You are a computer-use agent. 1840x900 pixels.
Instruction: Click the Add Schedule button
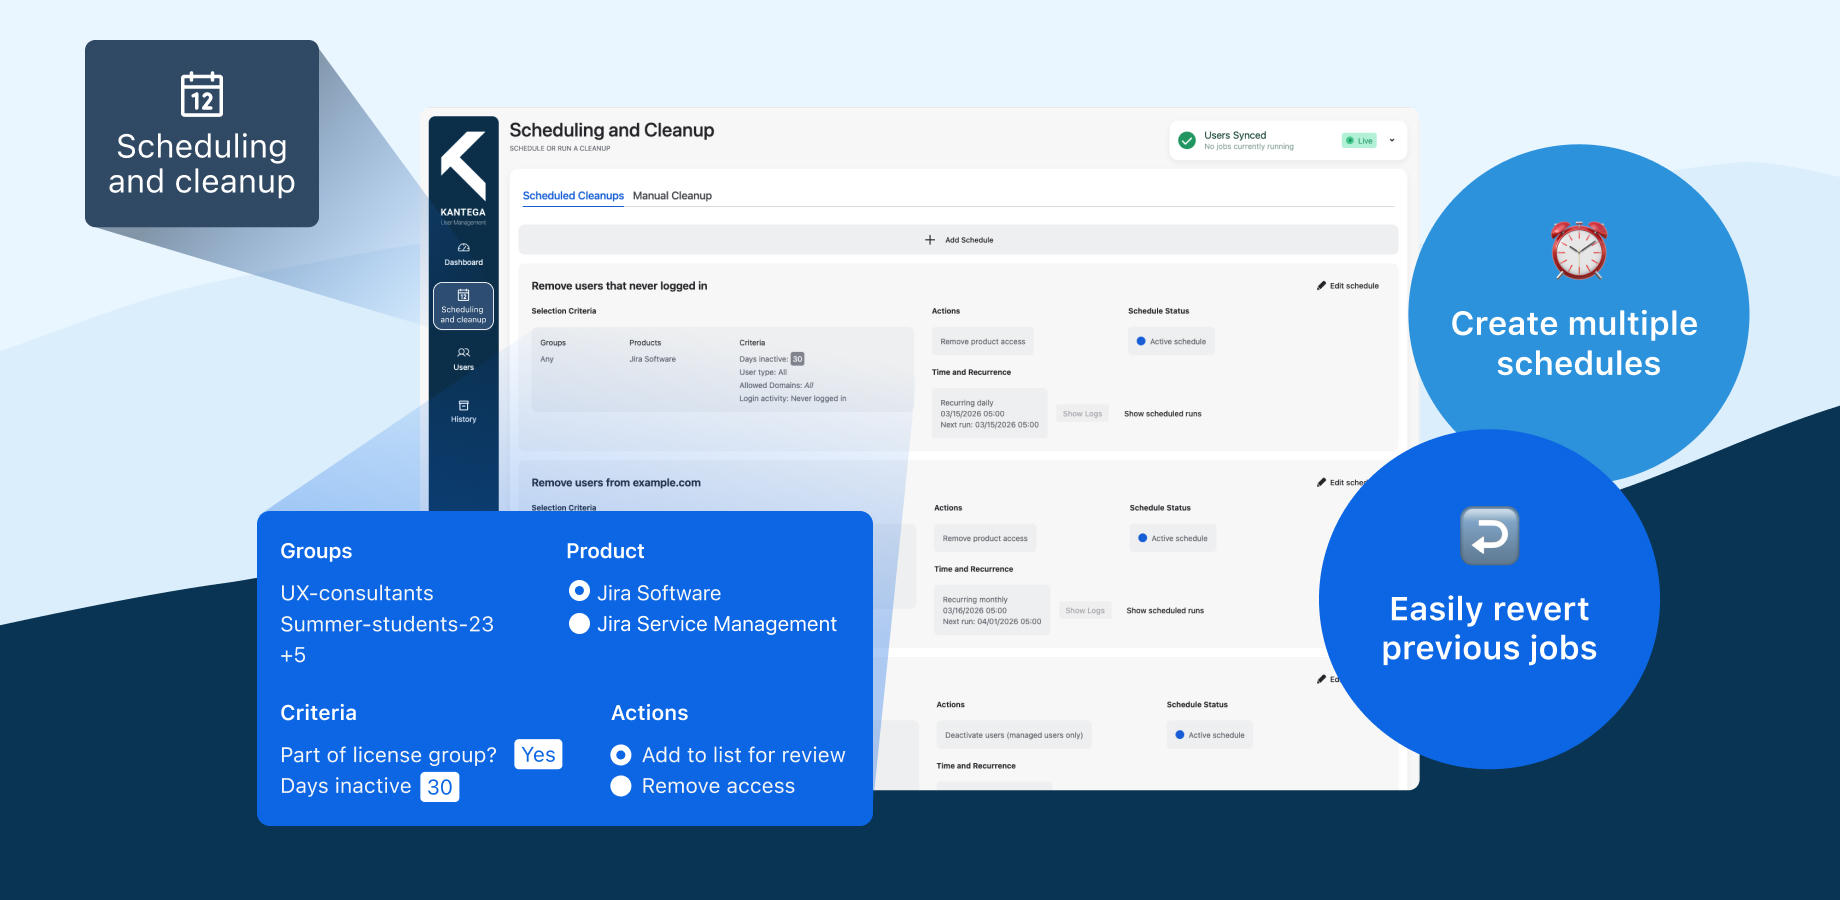958,240
